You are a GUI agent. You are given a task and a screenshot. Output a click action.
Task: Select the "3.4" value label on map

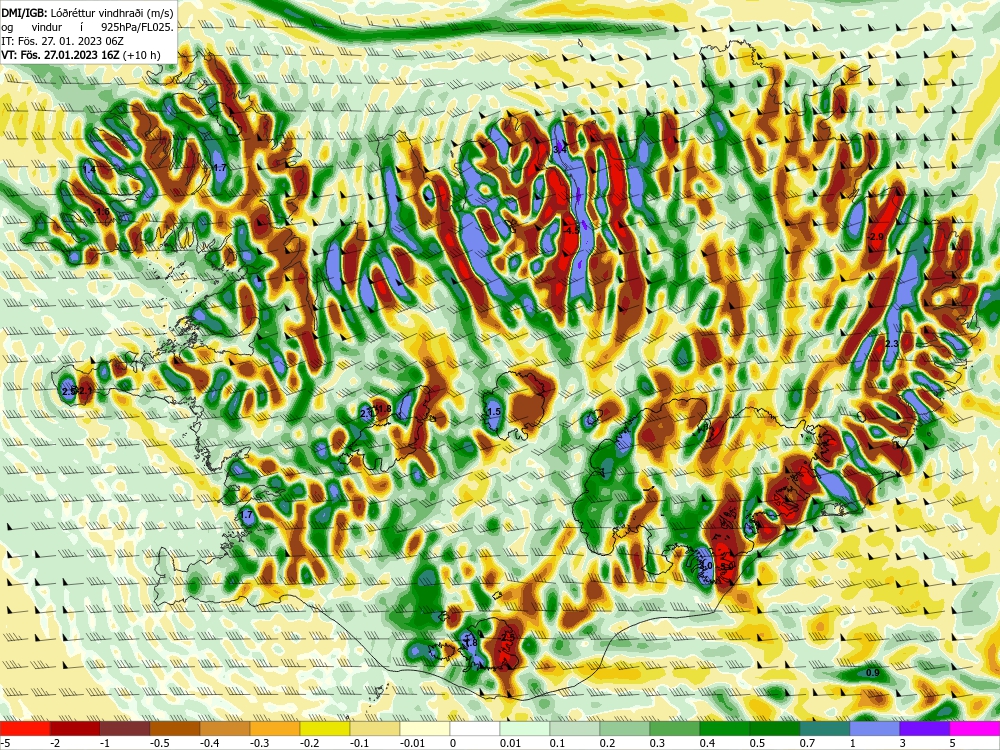click(559, 149)
